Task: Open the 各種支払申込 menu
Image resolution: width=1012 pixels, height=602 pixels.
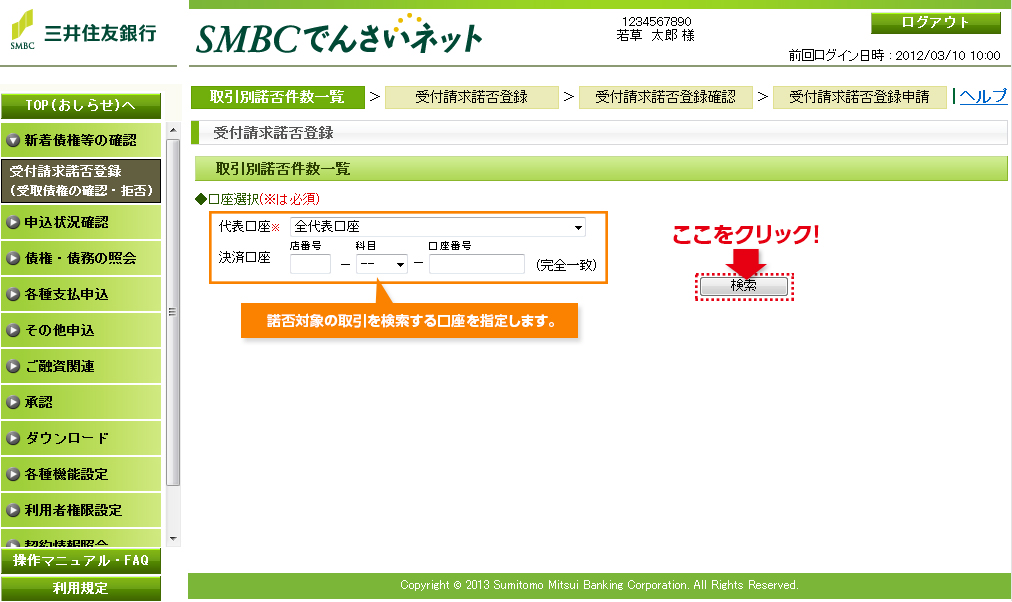Action: [81, 295]
